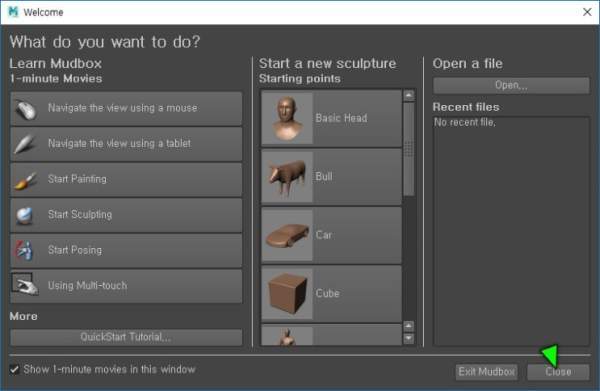The width and height of the screenshot is (600, 391).
Task: Click the sculpt ball icon beside Start Sculpting
Action: 24,216
